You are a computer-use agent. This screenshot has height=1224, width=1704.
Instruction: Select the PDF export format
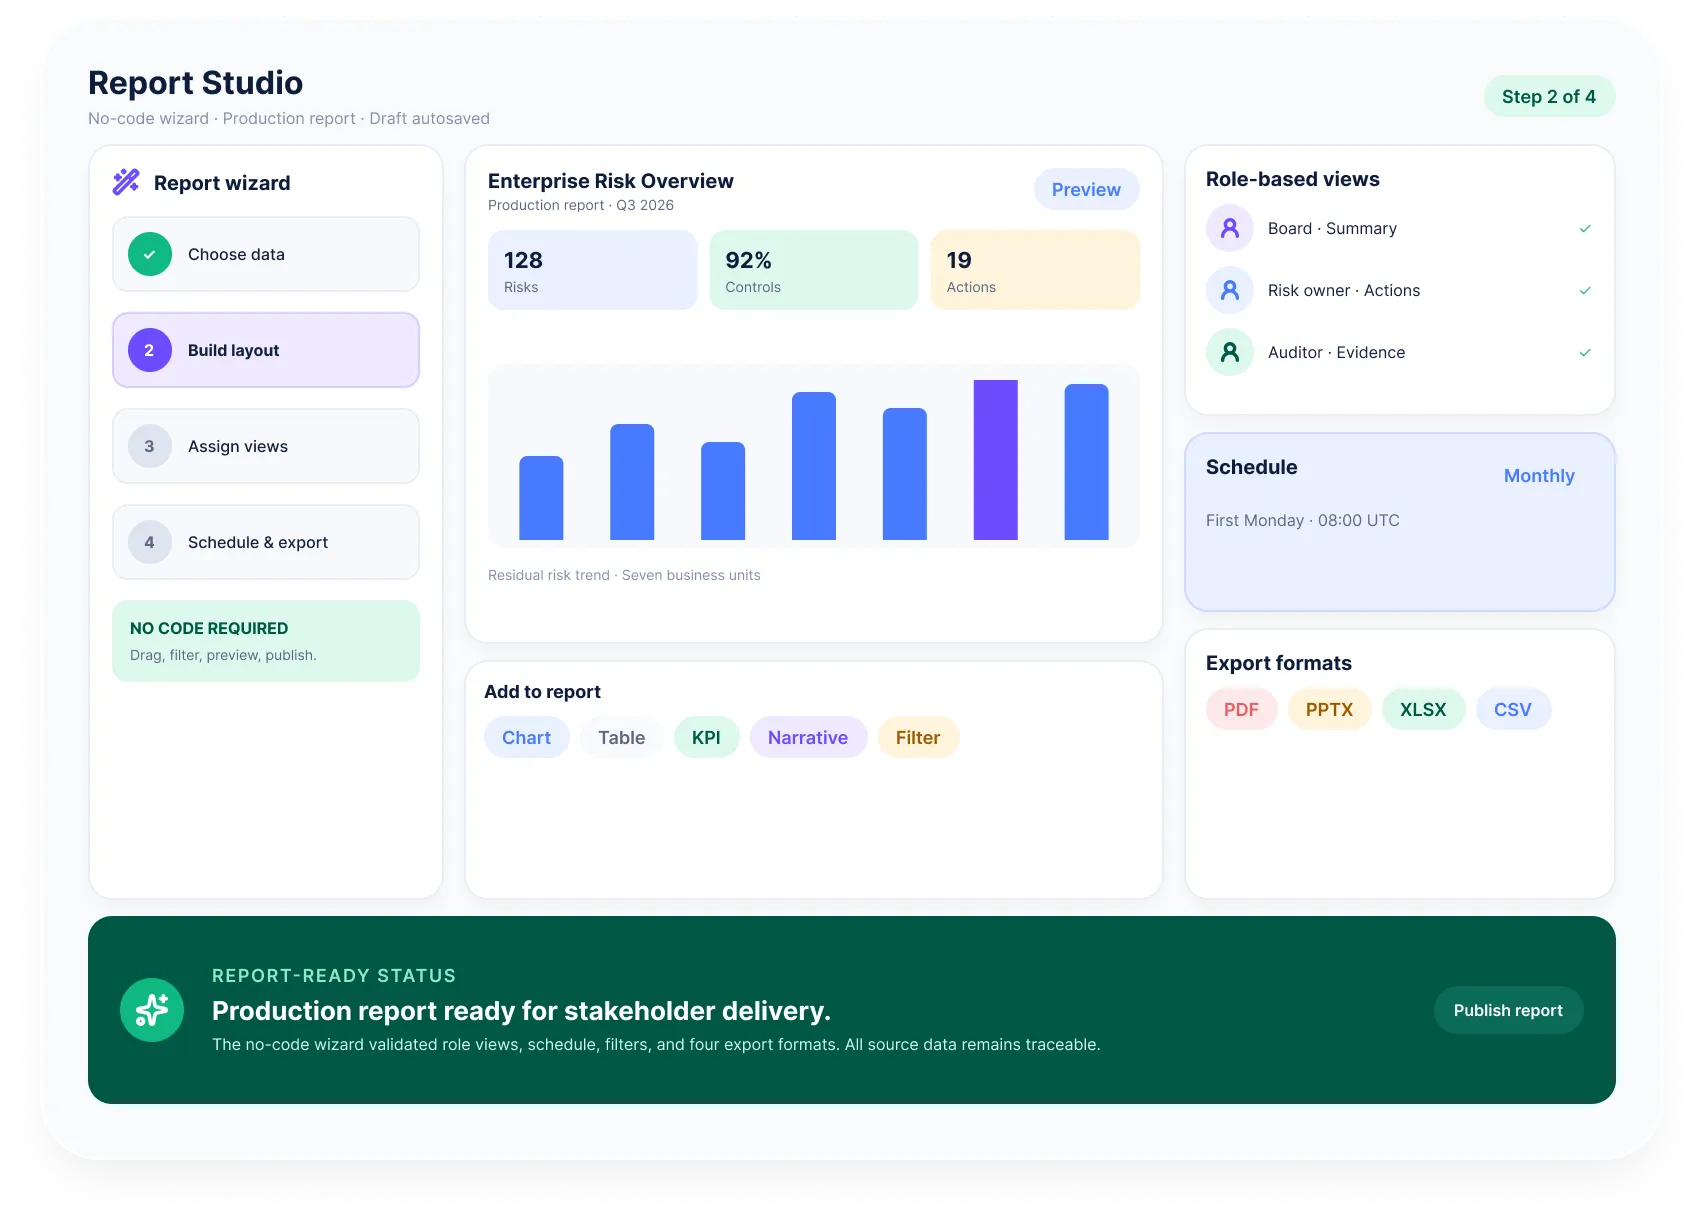[1241, 709]
